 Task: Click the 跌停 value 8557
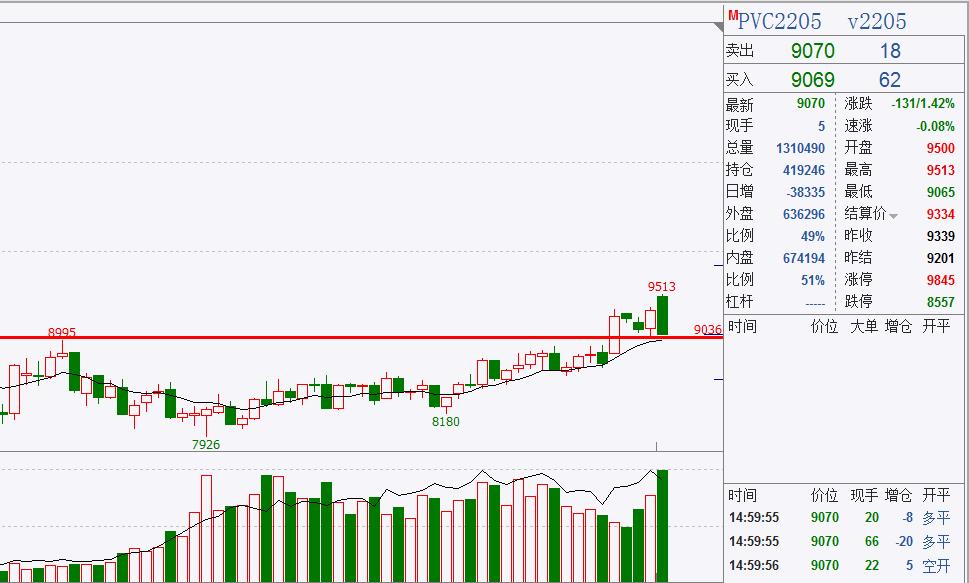tap(941, 302)
